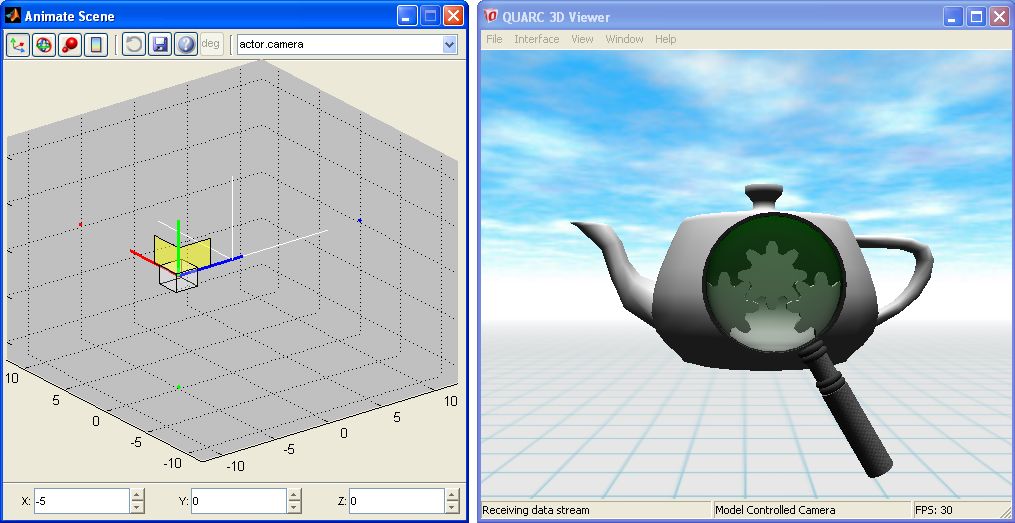The width and height of the screenshot is (1015, 523).
Task: Open help via question mark icon
Action: 185,45
